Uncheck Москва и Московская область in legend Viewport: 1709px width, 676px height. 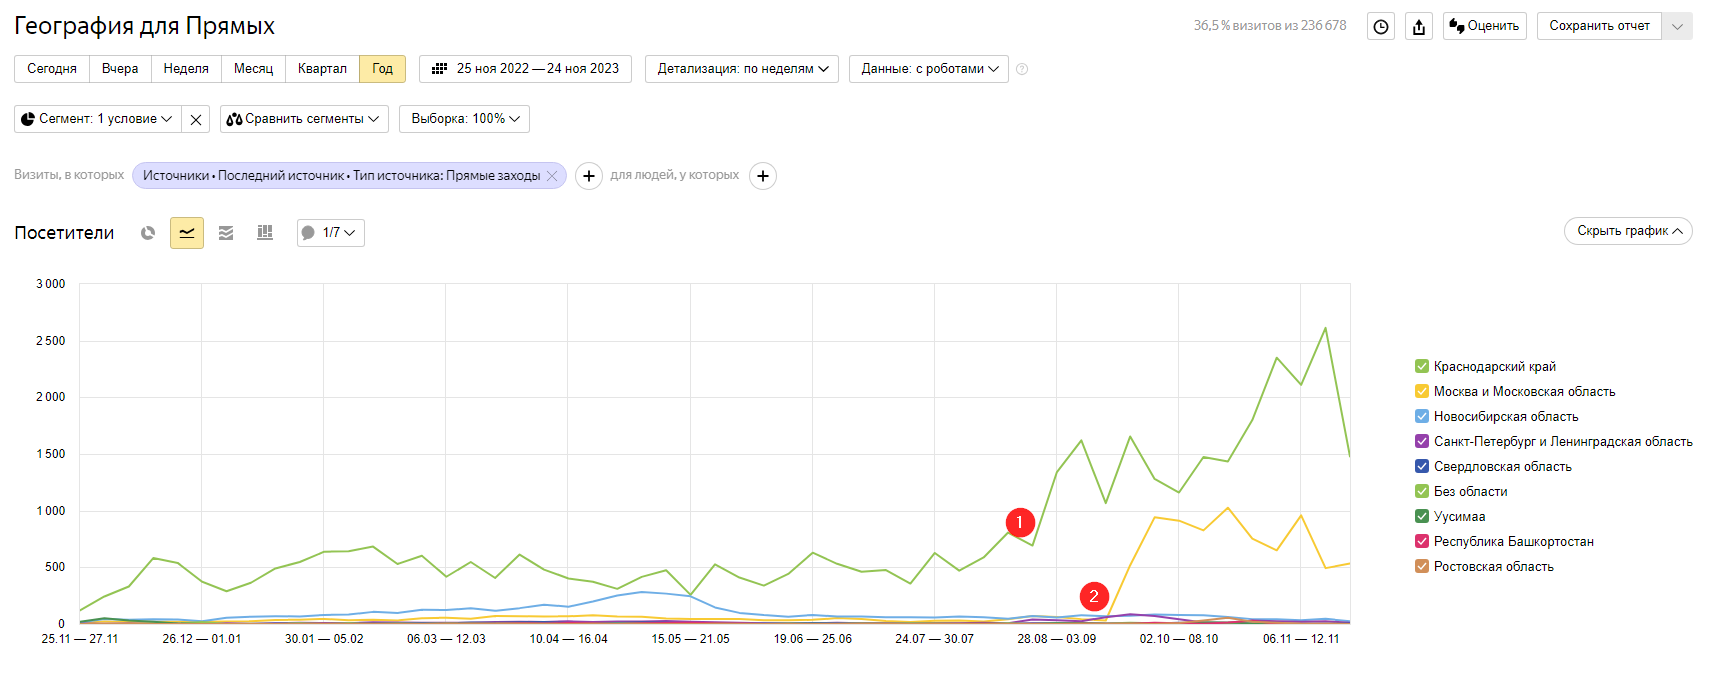point(1422,392)
